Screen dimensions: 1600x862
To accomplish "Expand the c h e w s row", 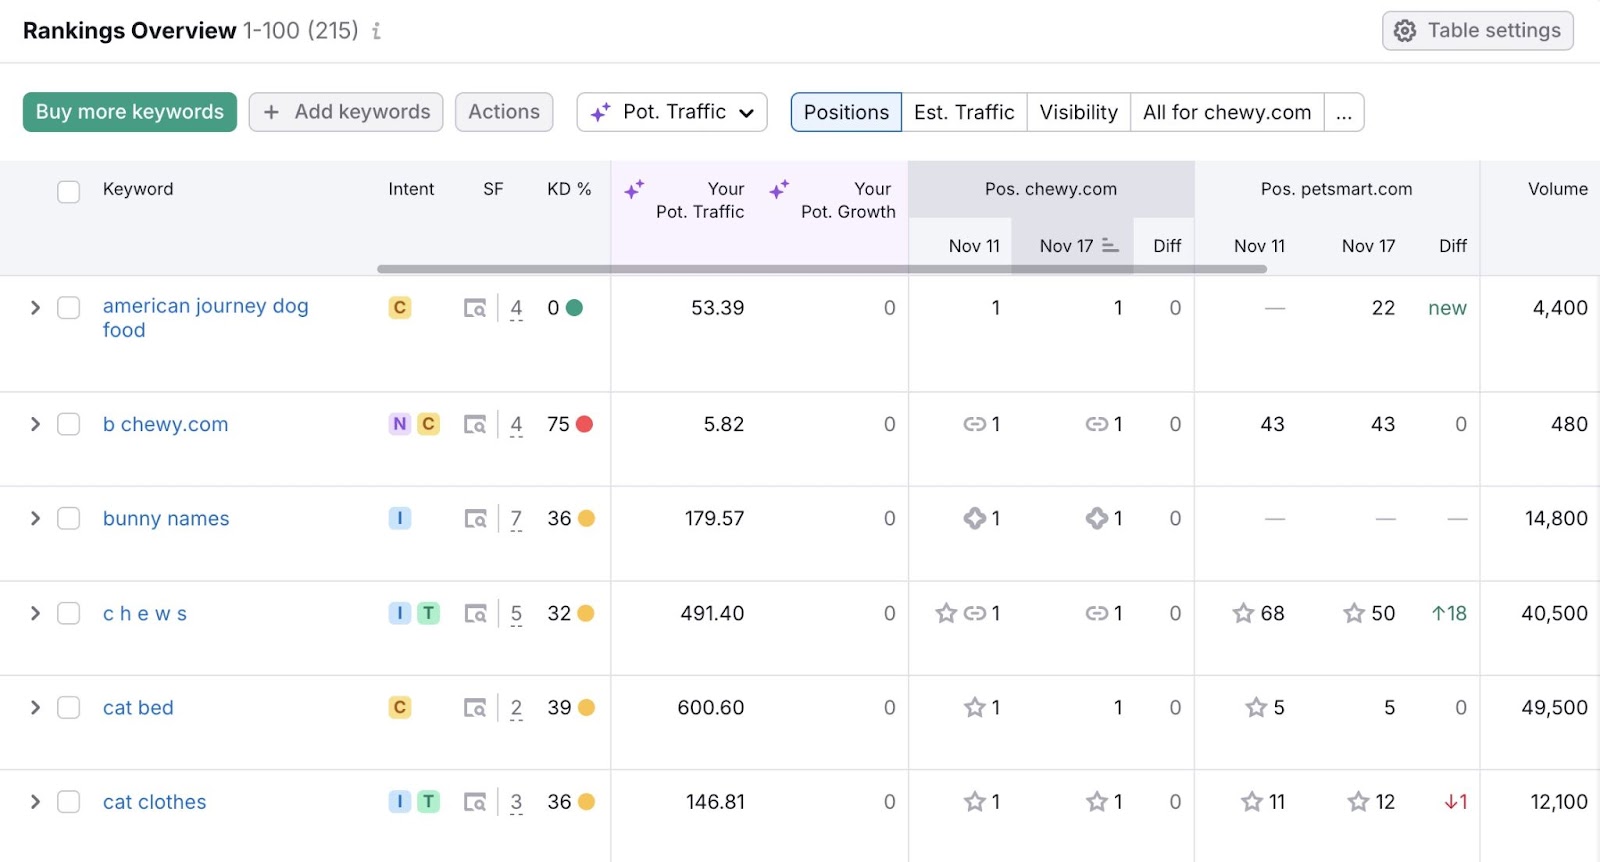I will tap(35, 613).
